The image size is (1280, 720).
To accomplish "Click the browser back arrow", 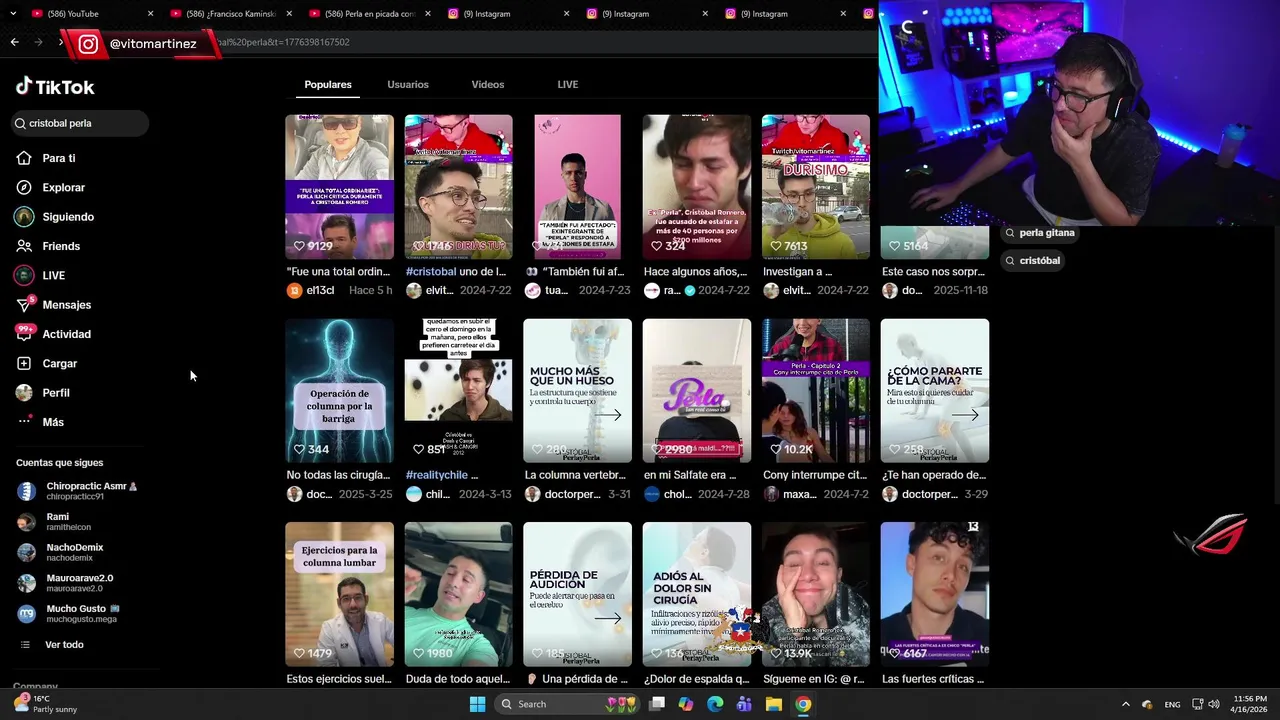I will (14, 42).
